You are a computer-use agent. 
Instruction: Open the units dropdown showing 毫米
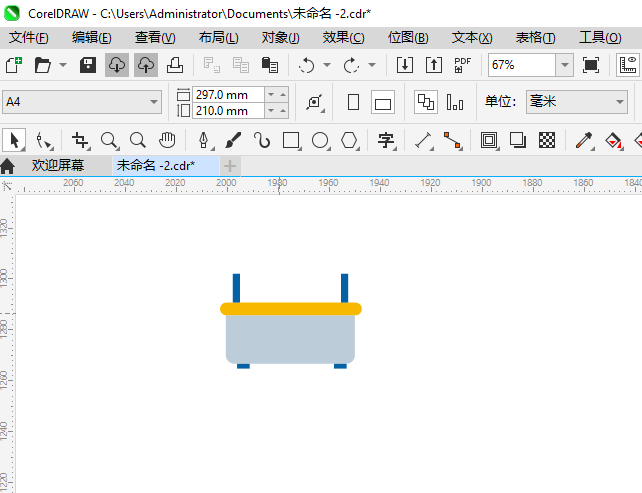576,102
